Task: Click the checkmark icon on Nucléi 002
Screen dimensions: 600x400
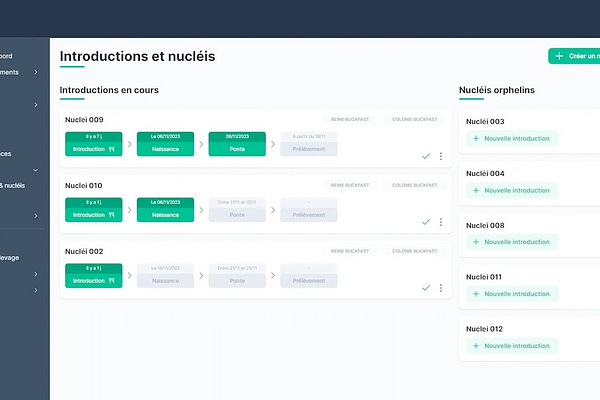Action: click(x=426, y=288)
